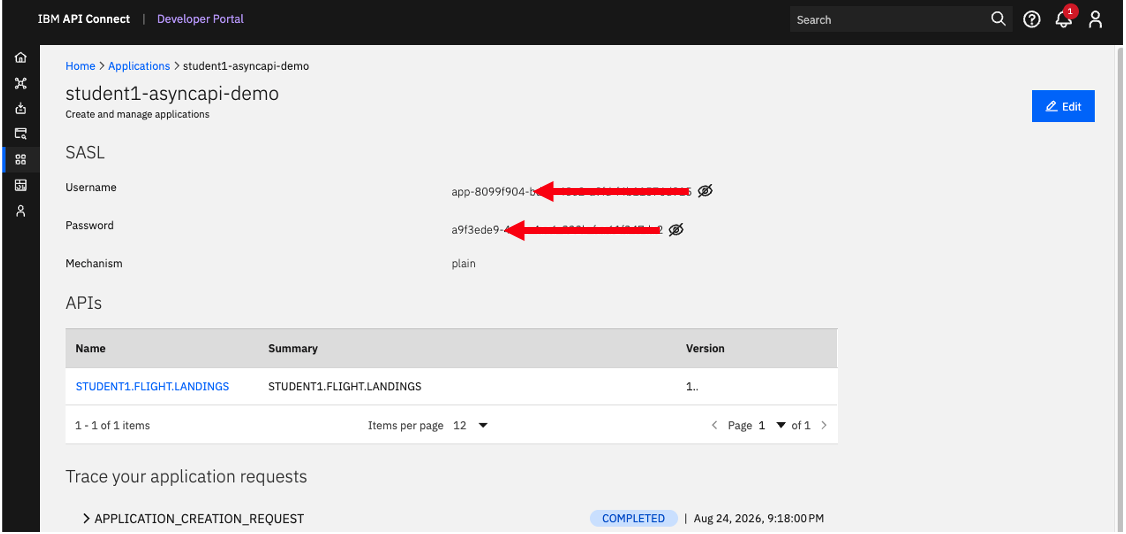Click the page vertical scrollbar
Image resolution: width=1126 pixels, height=534 pixels.
1119,287
